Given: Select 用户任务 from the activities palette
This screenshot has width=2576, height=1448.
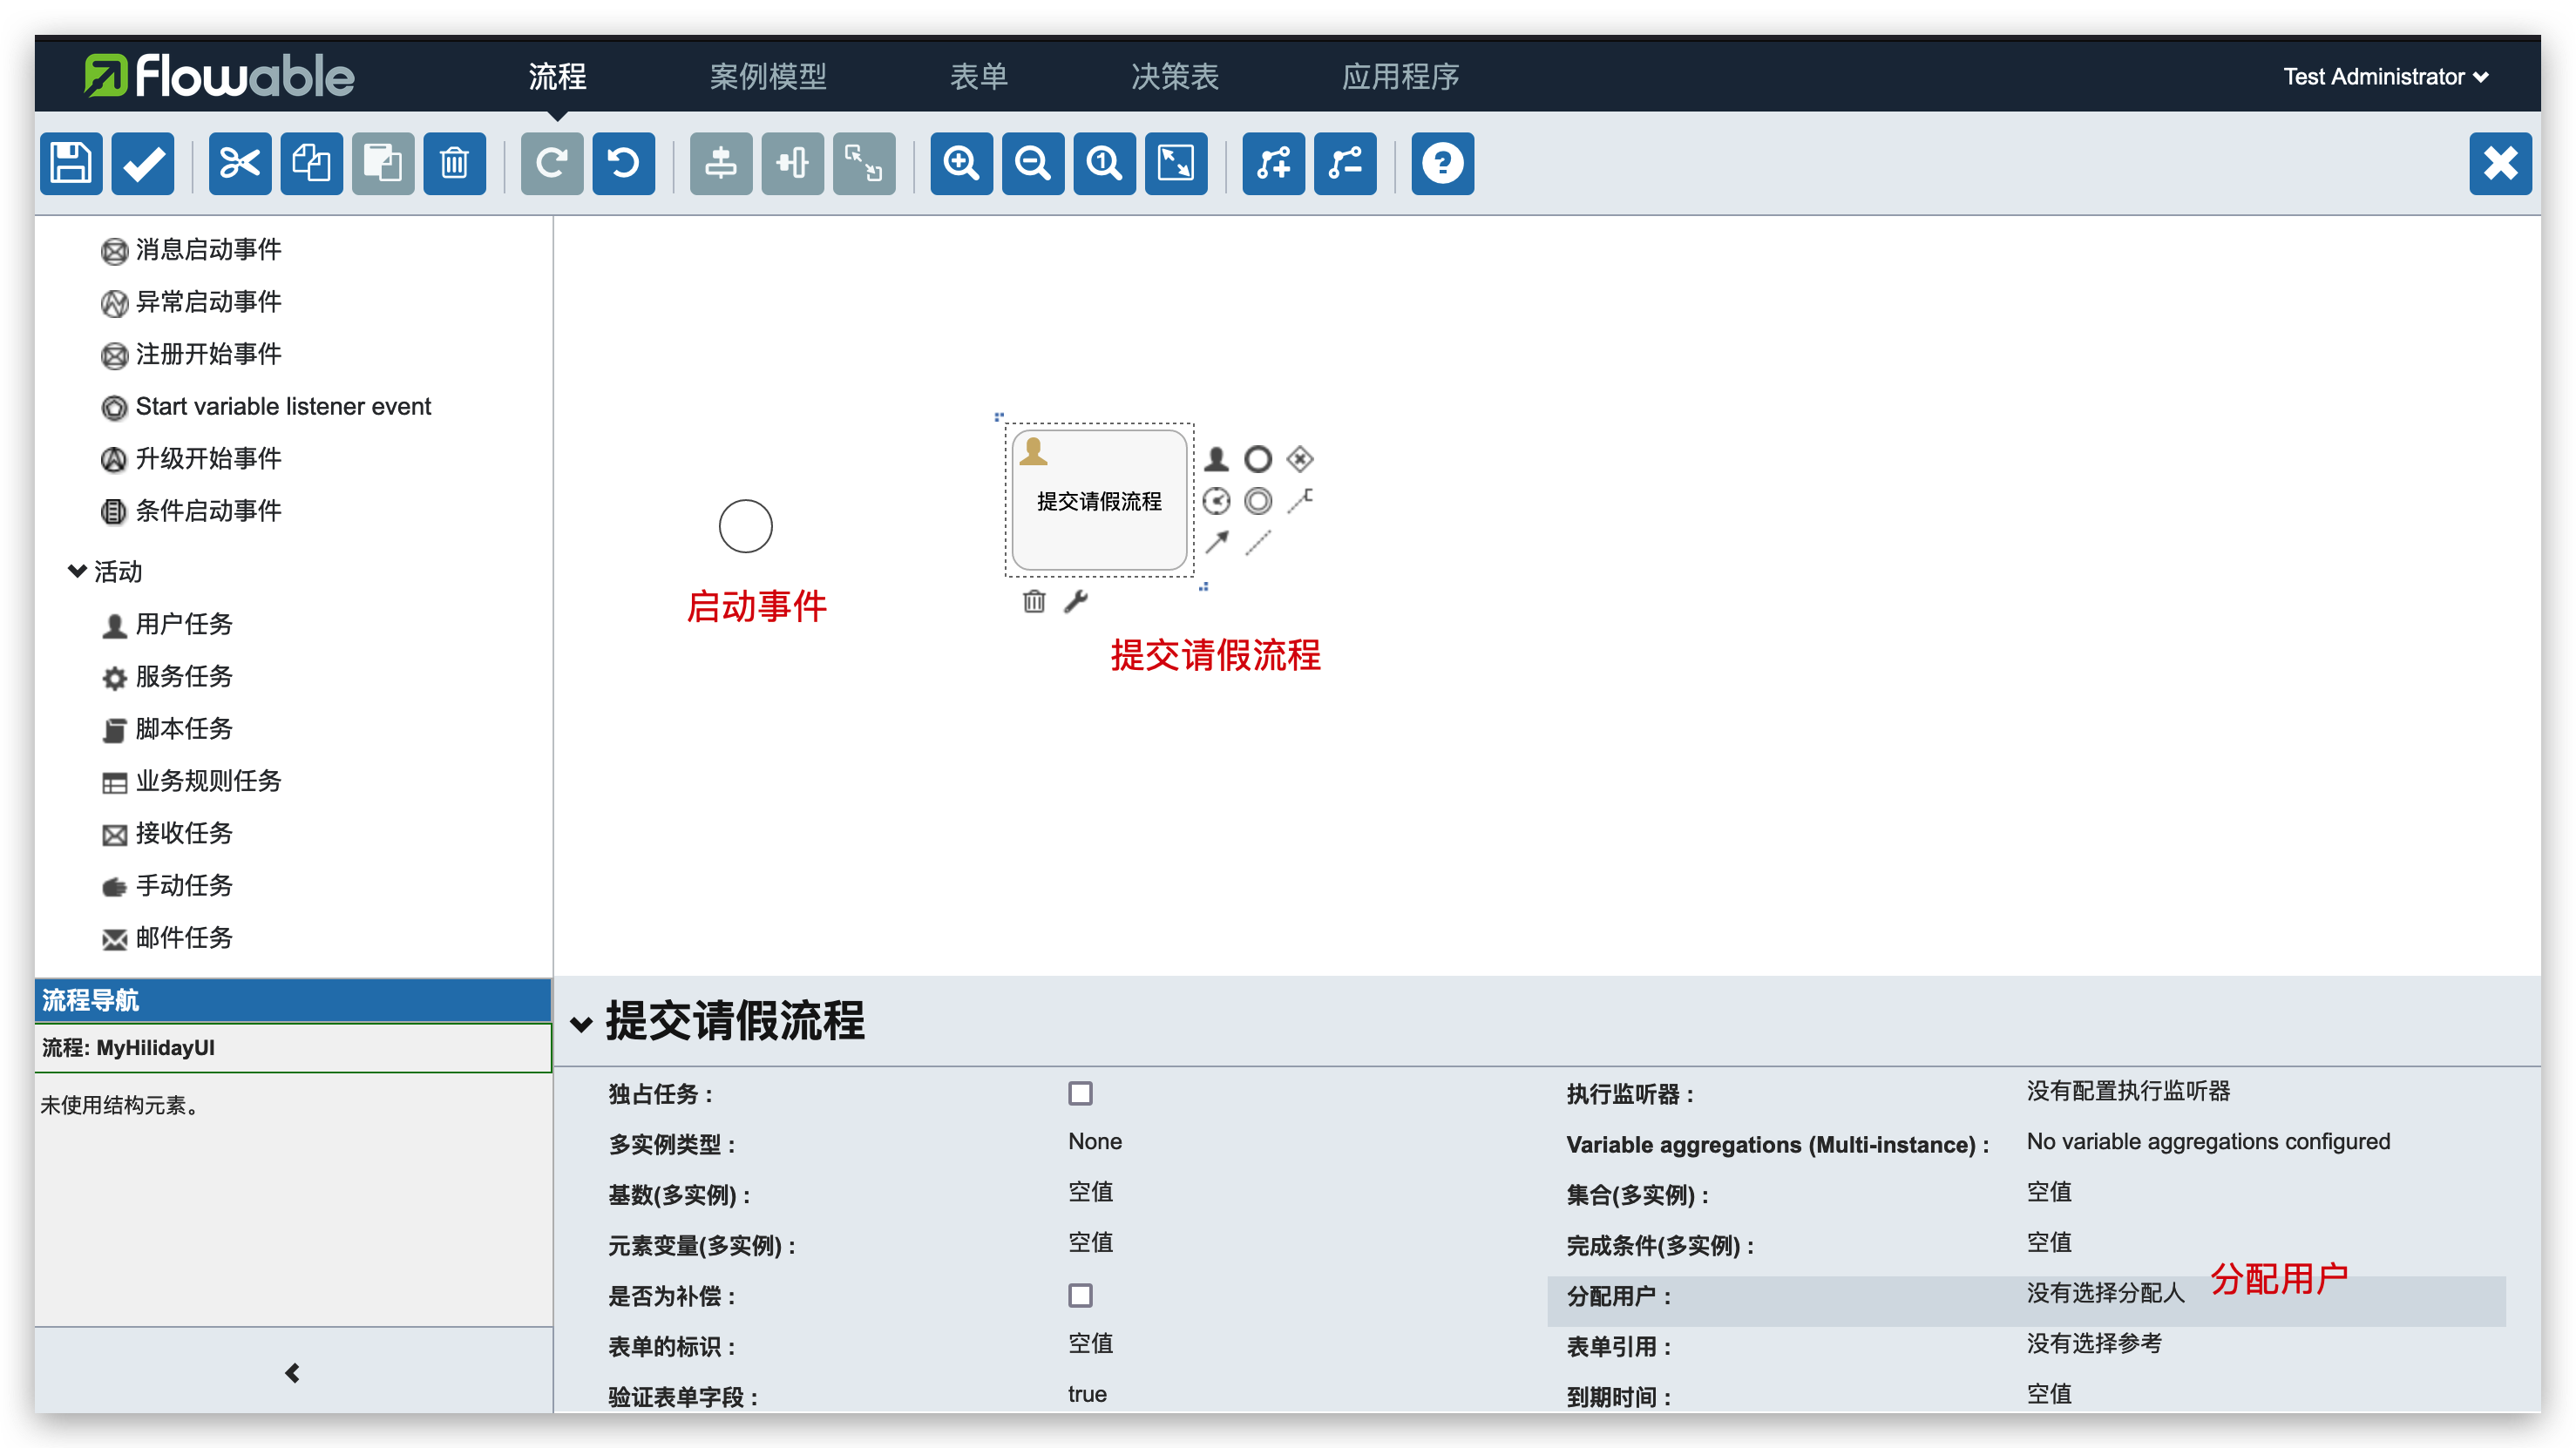Looking at the screenshot, I should (183, 623).
